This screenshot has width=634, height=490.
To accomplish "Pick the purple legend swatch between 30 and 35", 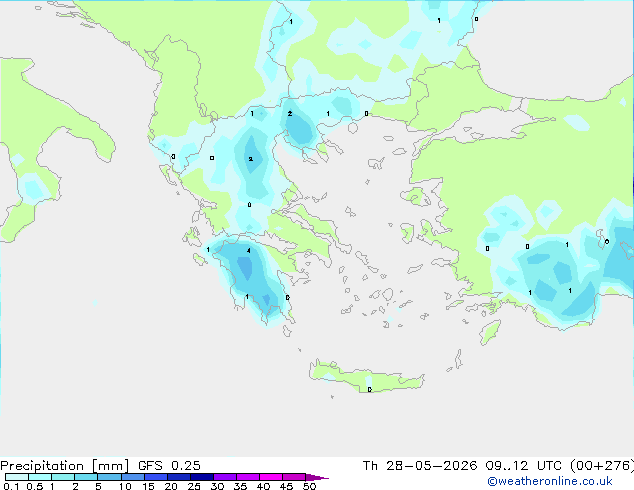I will (225, 477).
